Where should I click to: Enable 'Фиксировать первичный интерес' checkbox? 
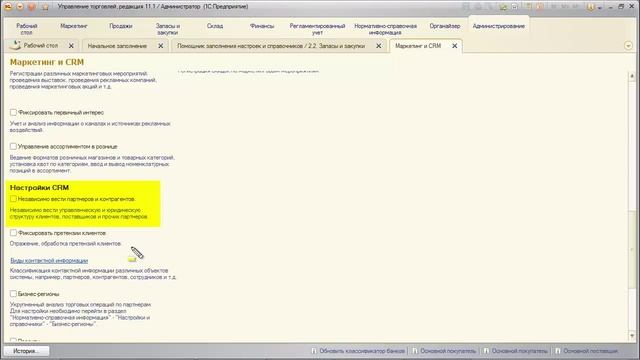point(13,112)
